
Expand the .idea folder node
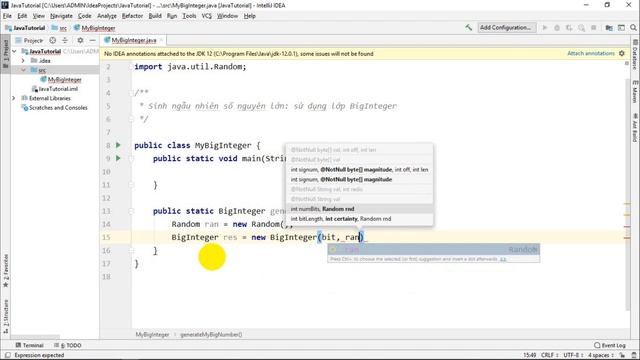[x=23, y=60]
